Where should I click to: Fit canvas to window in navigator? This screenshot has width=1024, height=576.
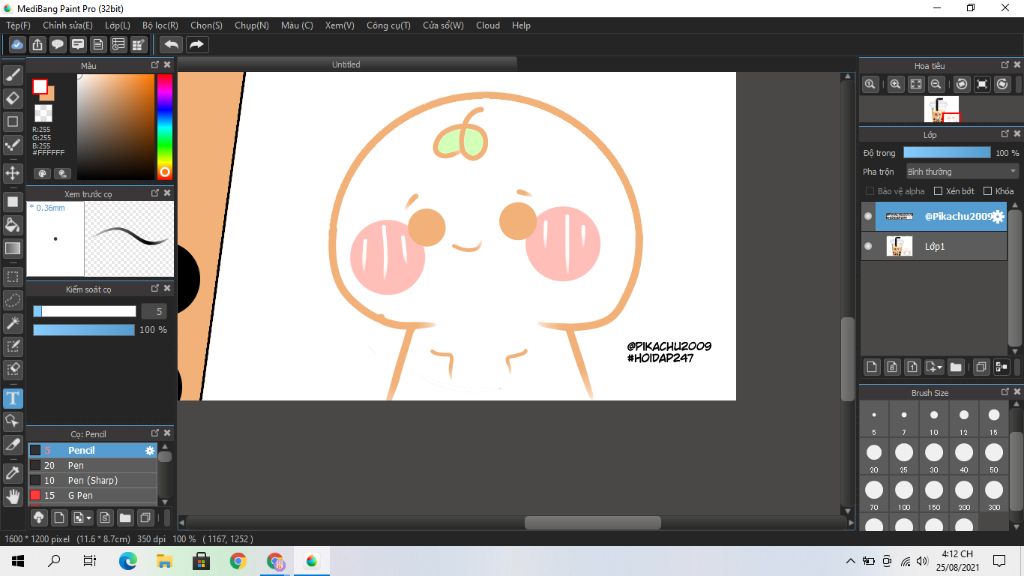(916, 84)
